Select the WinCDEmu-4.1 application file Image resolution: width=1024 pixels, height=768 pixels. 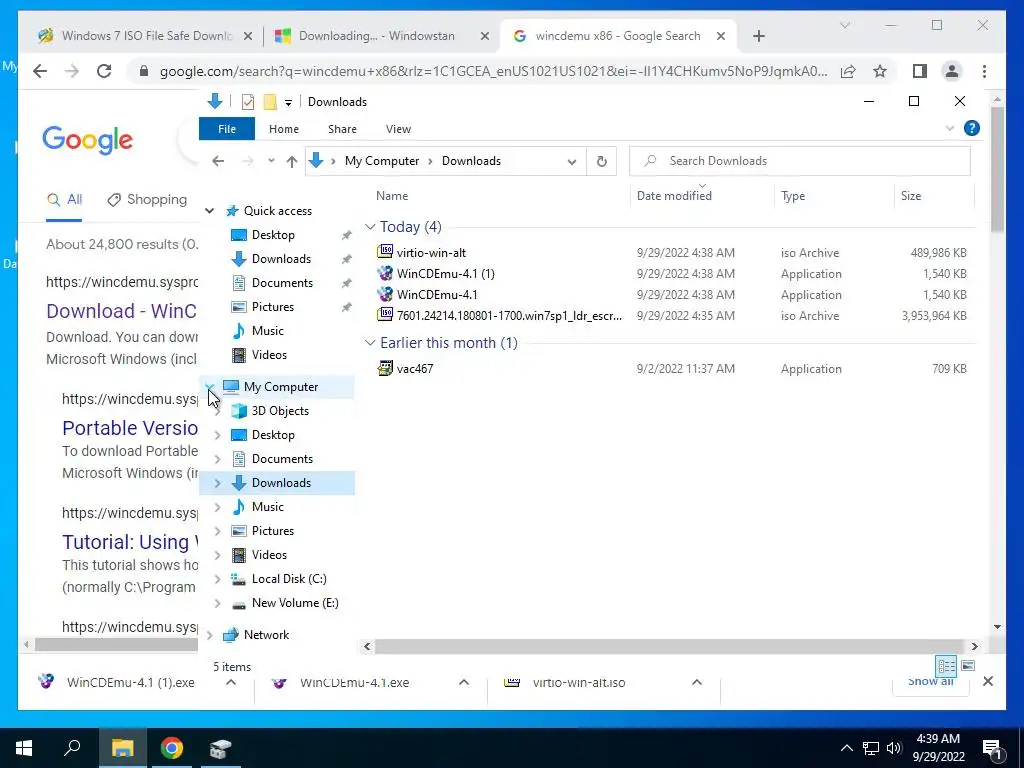point(437,295)
